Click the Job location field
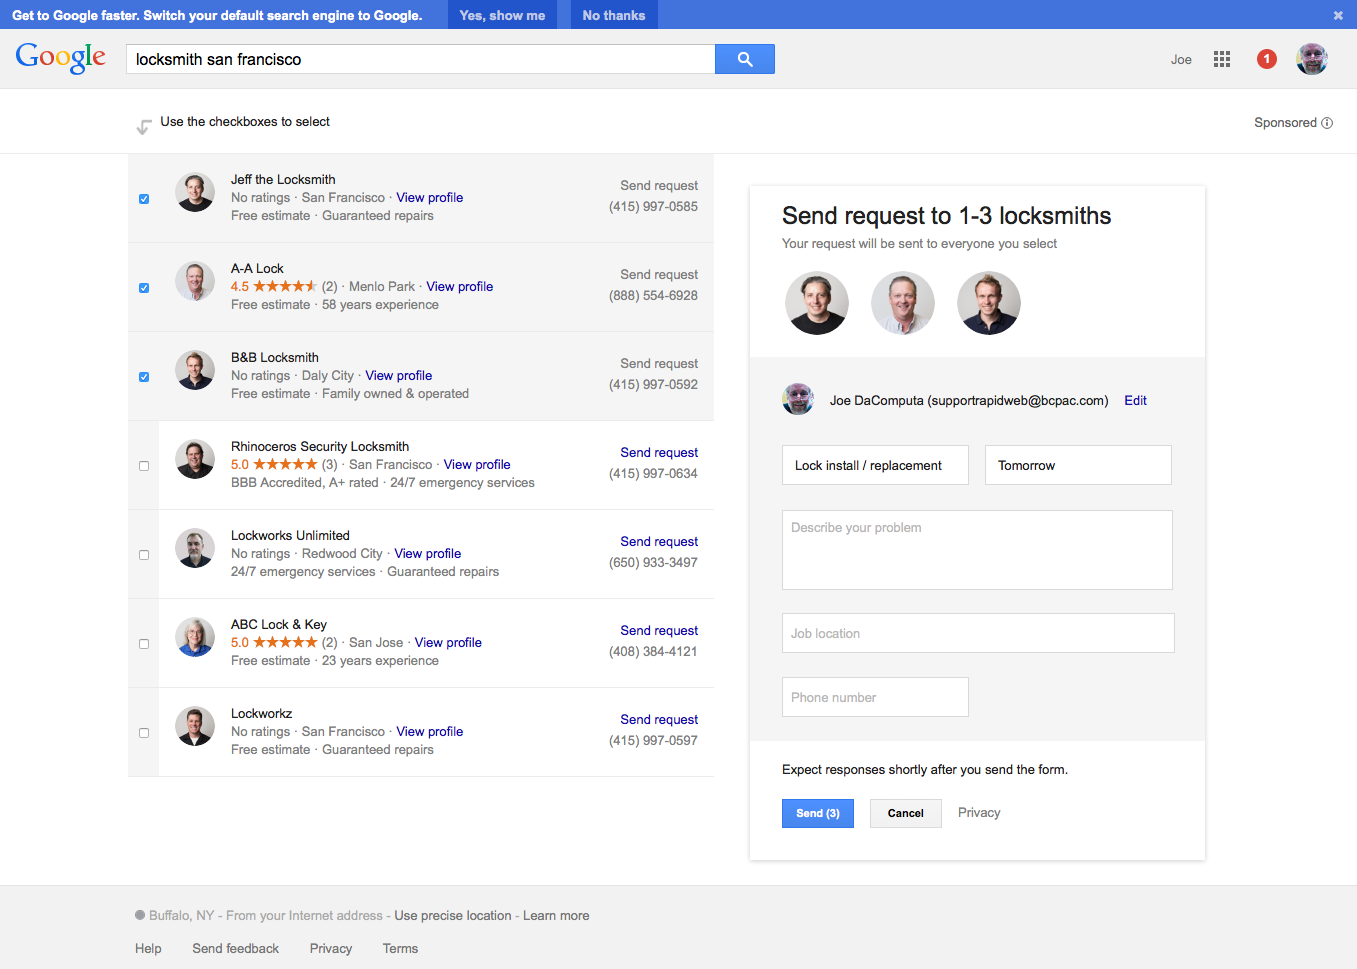Viewport: 1357px width, 969px height. [978, 633]
